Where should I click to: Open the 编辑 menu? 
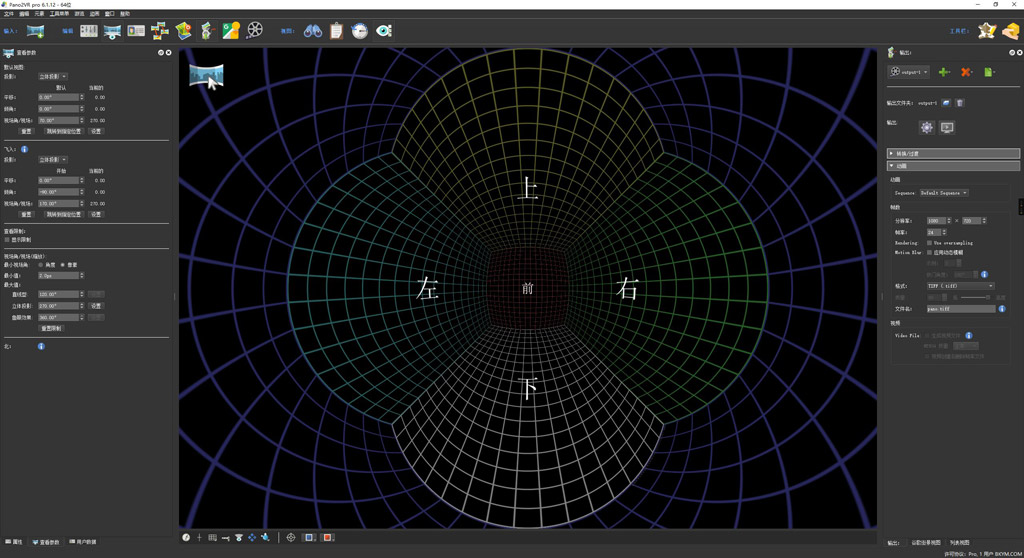[x=24, y=14]
